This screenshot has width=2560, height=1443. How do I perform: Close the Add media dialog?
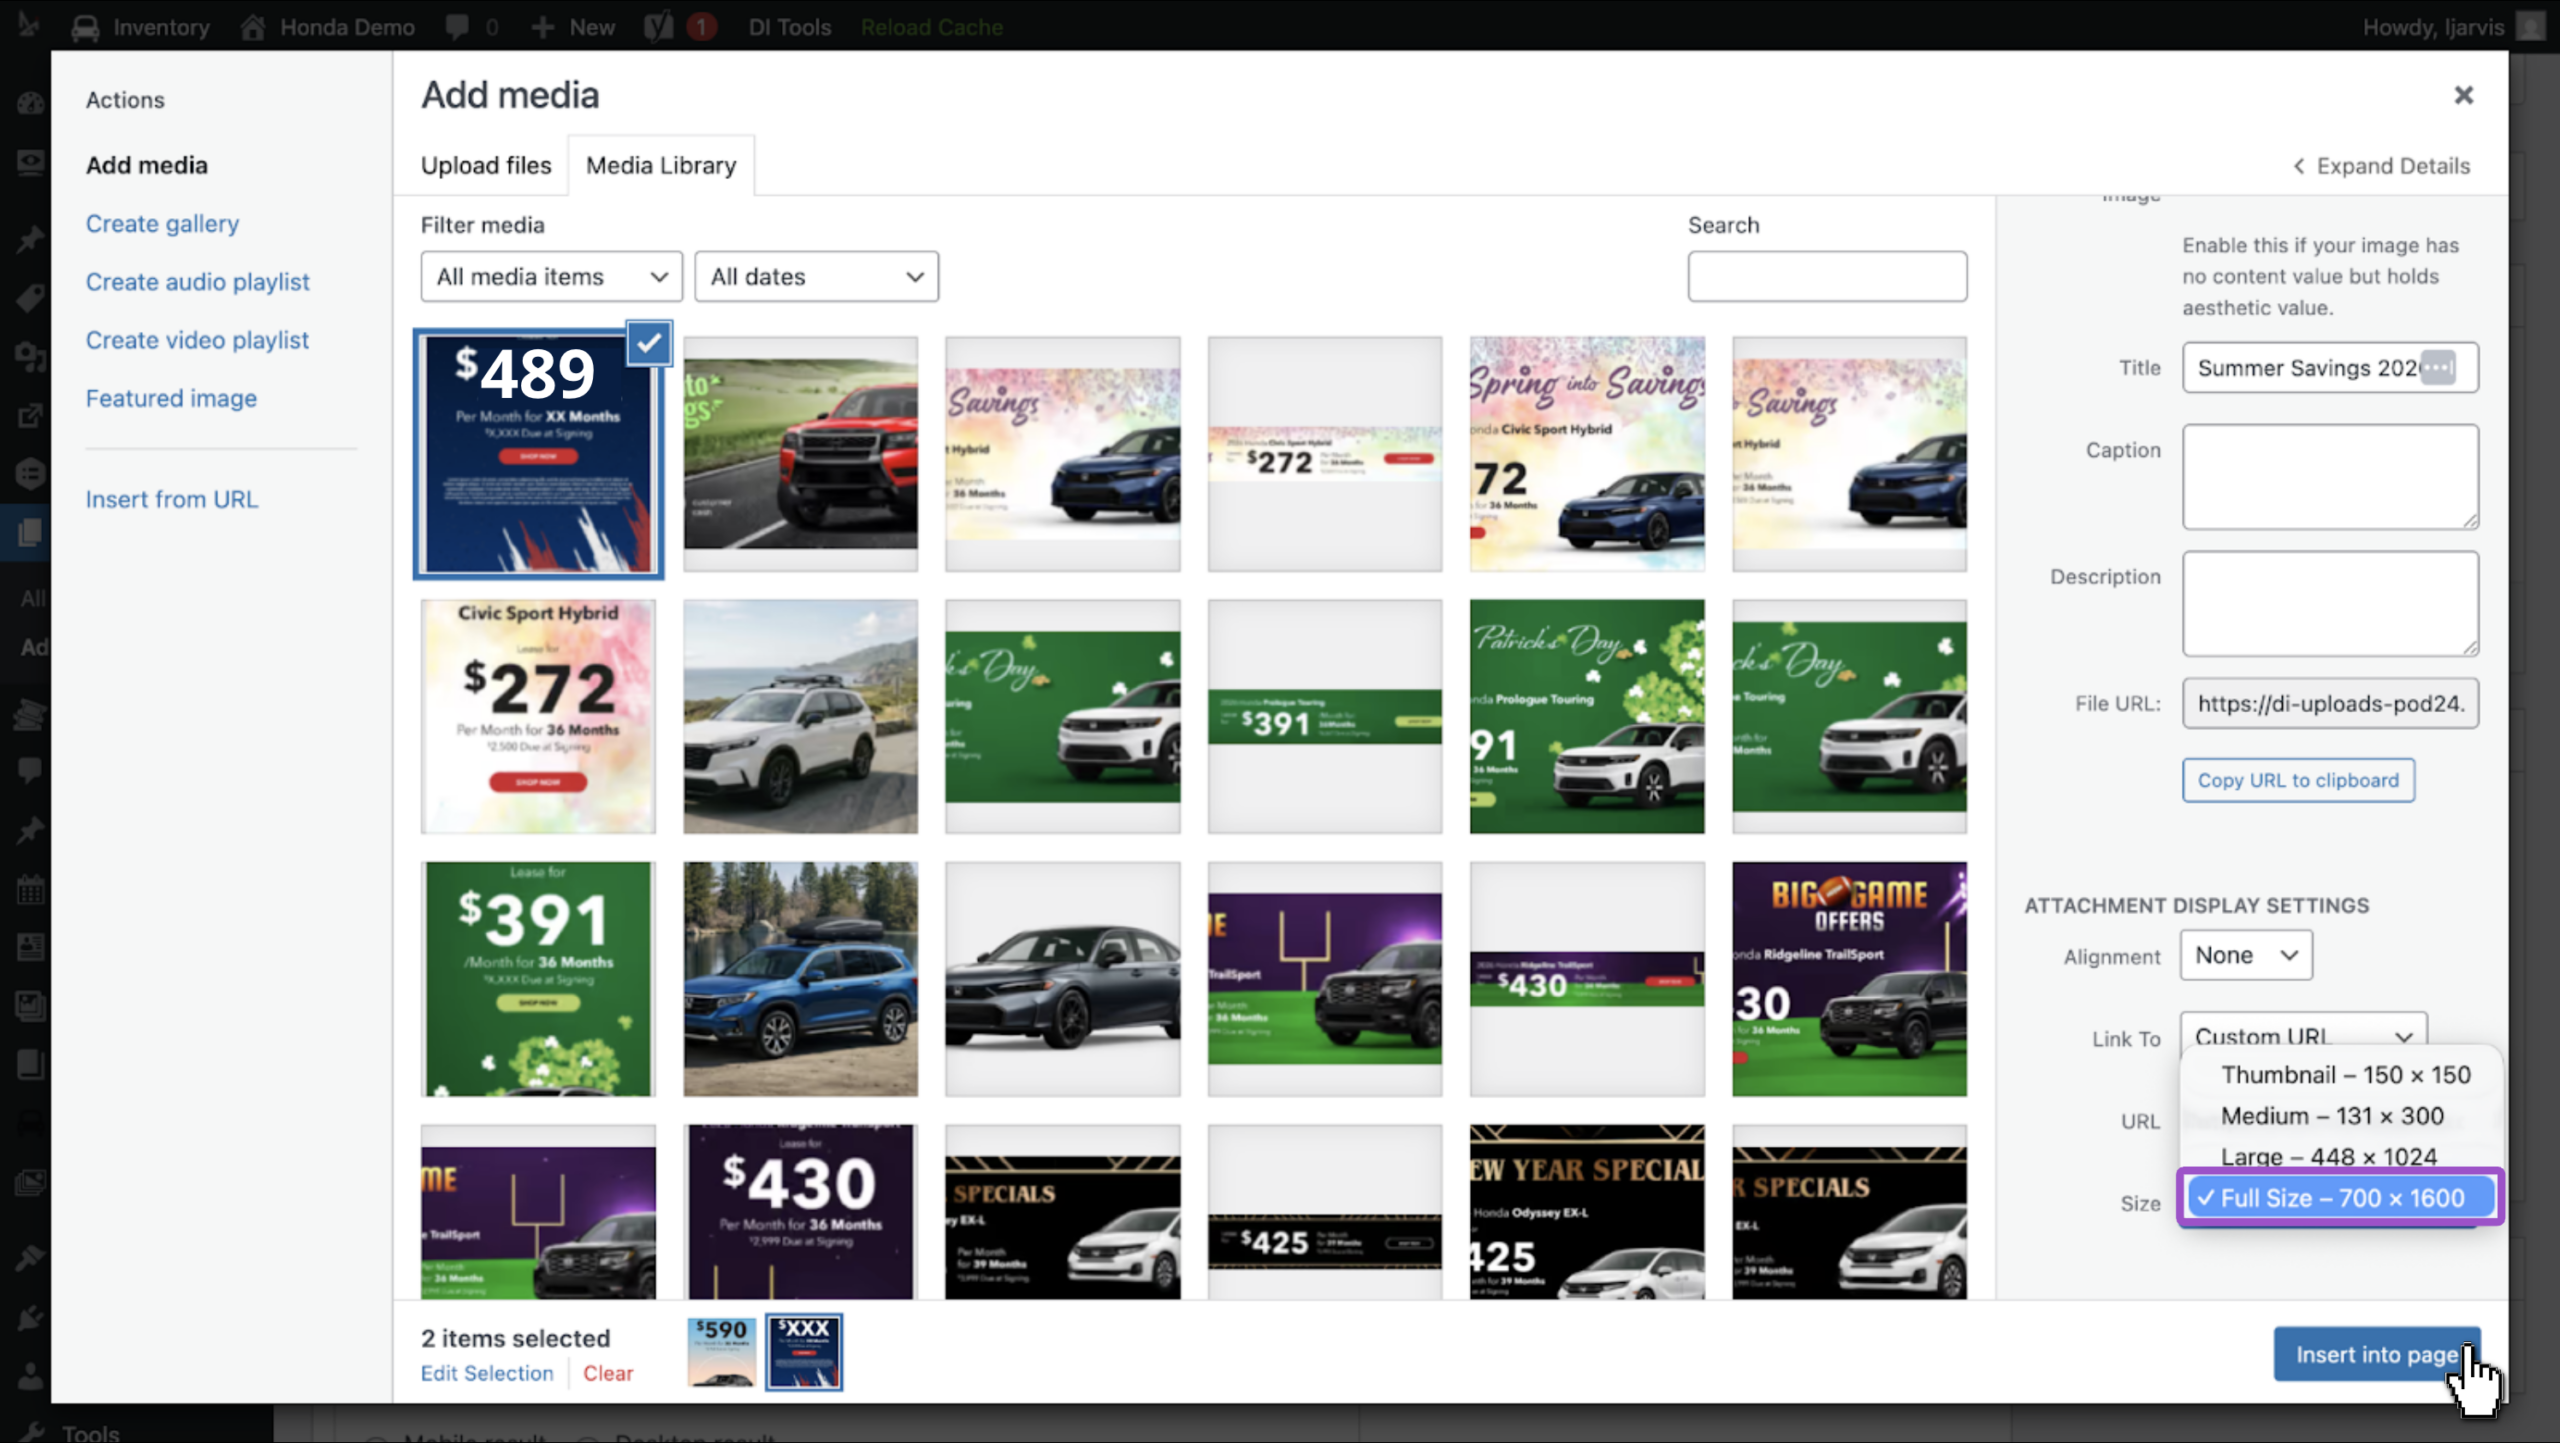tap(2463, 95)
